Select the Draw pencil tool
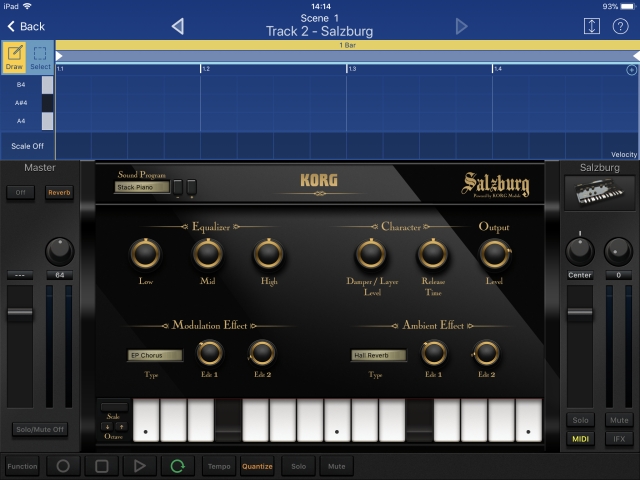The image size is (640, 480). click(x=14, y=56)
